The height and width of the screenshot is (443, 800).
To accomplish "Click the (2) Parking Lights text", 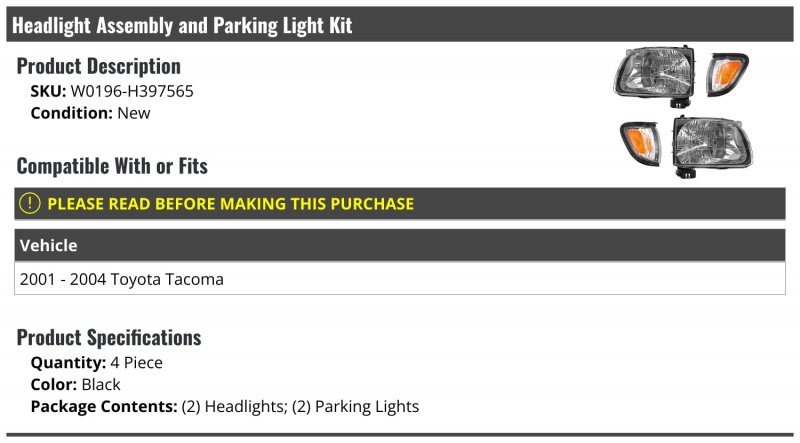I will (x=356, y=406).
